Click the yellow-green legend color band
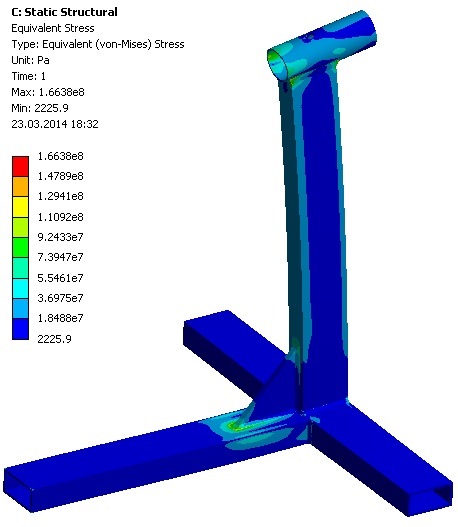Image resolution: width=458 pixels, height=527 pixels. 20,228
